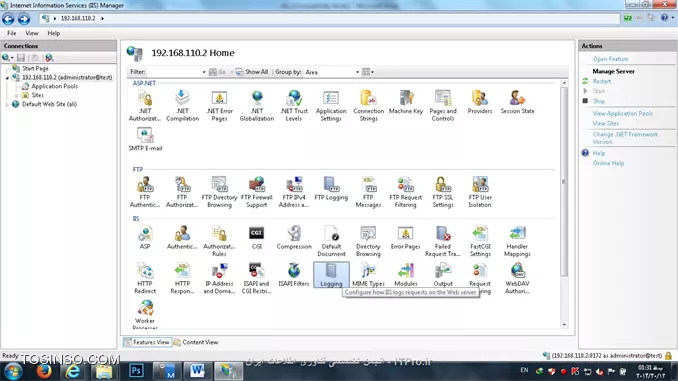Open the Failed Request Tracing feature
Viewport: 678px width, 381px height.
point(443,241)
